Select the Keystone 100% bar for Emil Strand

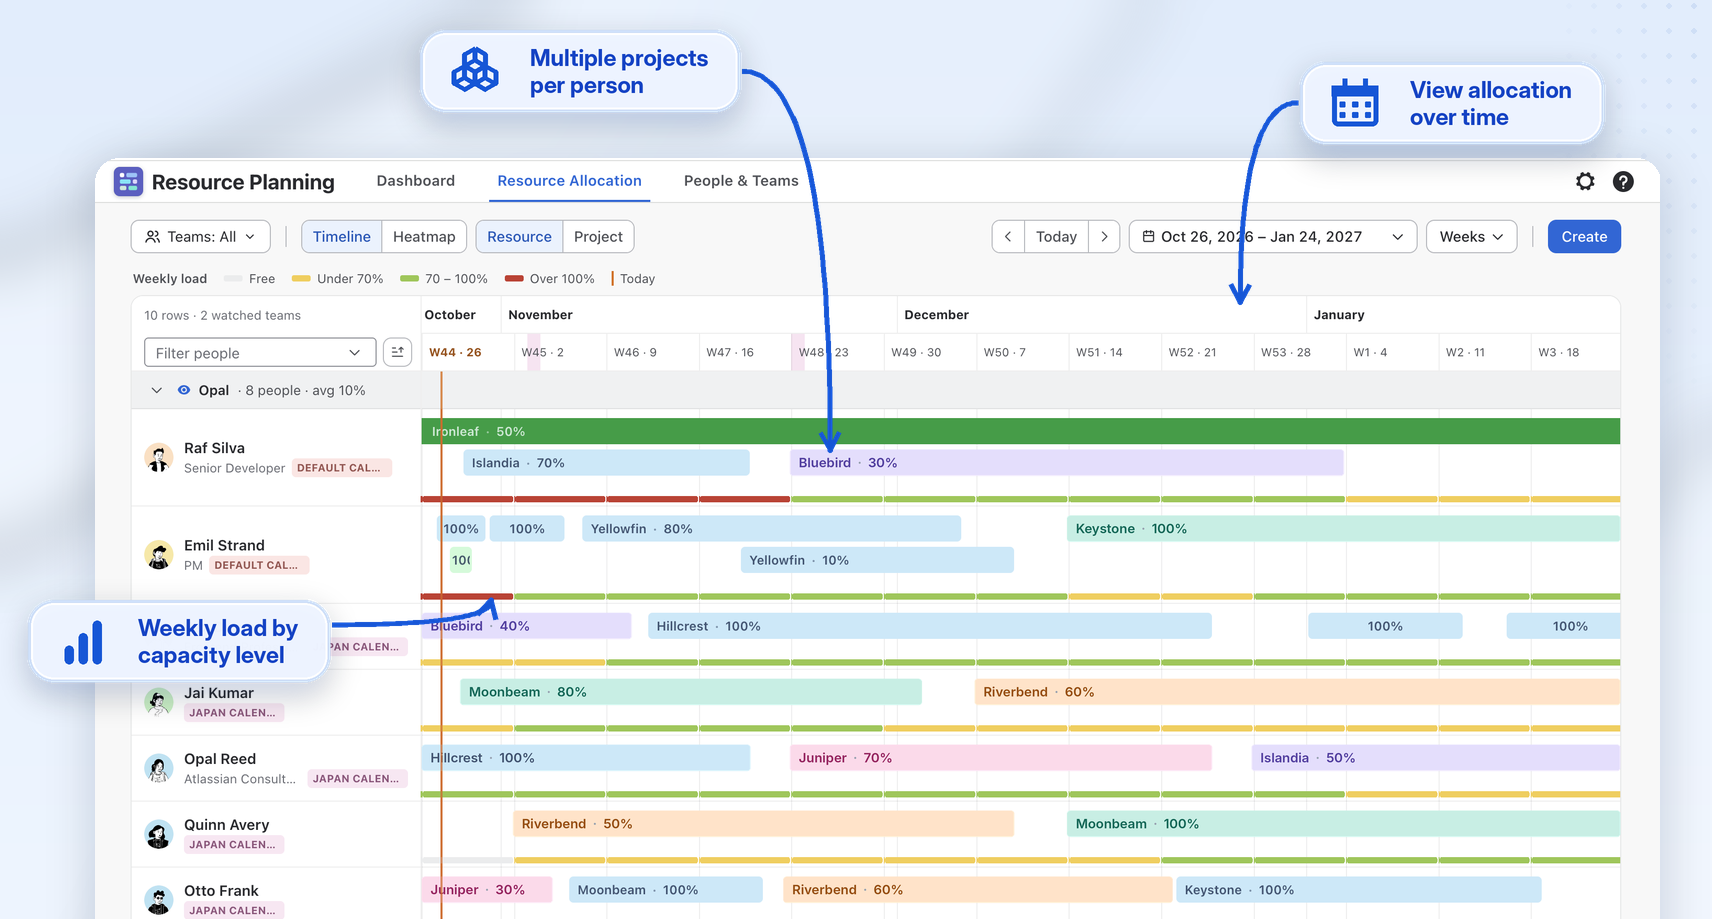pyautogui.click(x=1343, y=528)
